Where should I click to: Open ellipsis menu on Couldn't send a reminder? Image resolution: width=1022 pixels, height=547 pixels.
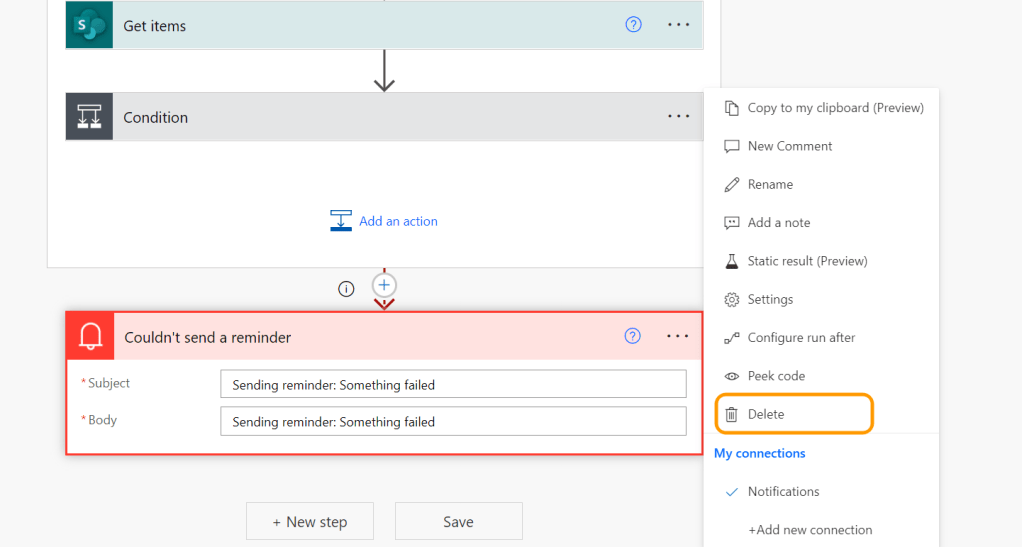click(x=678, y=336)
